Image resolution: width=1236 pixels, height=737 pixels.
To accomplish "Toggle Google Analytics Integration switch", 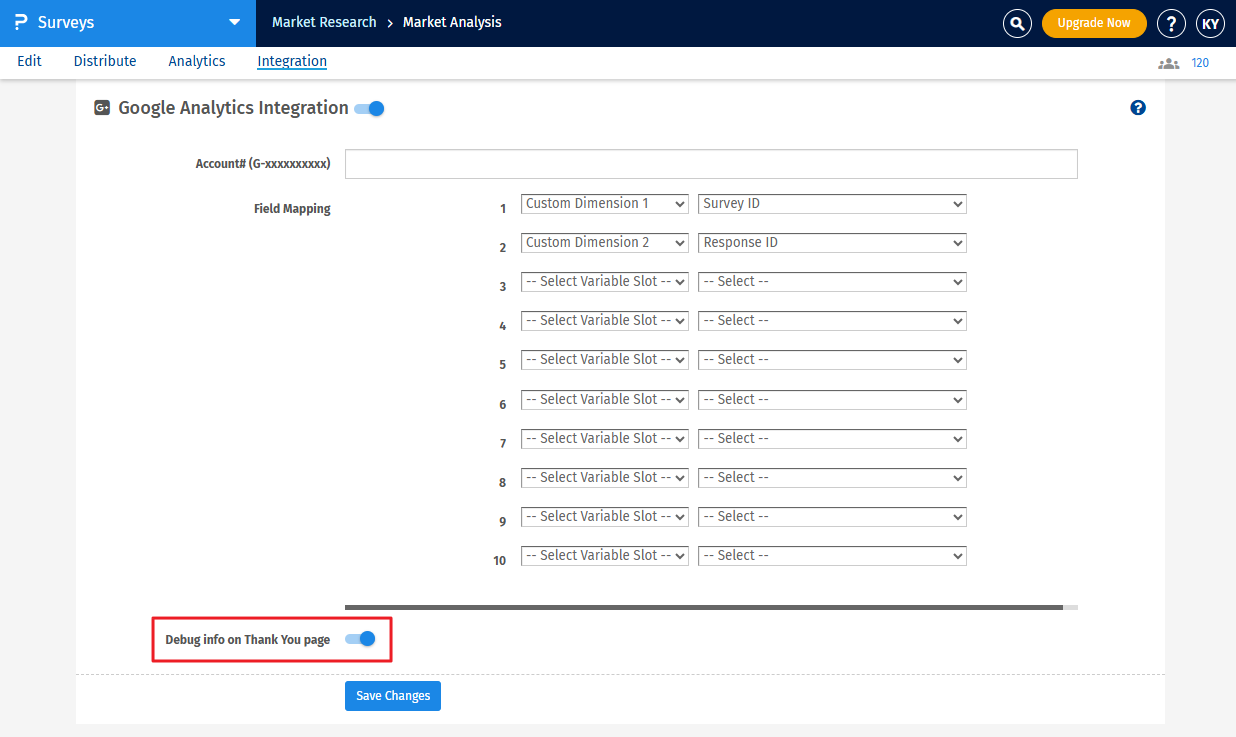I will click(369, 108).
